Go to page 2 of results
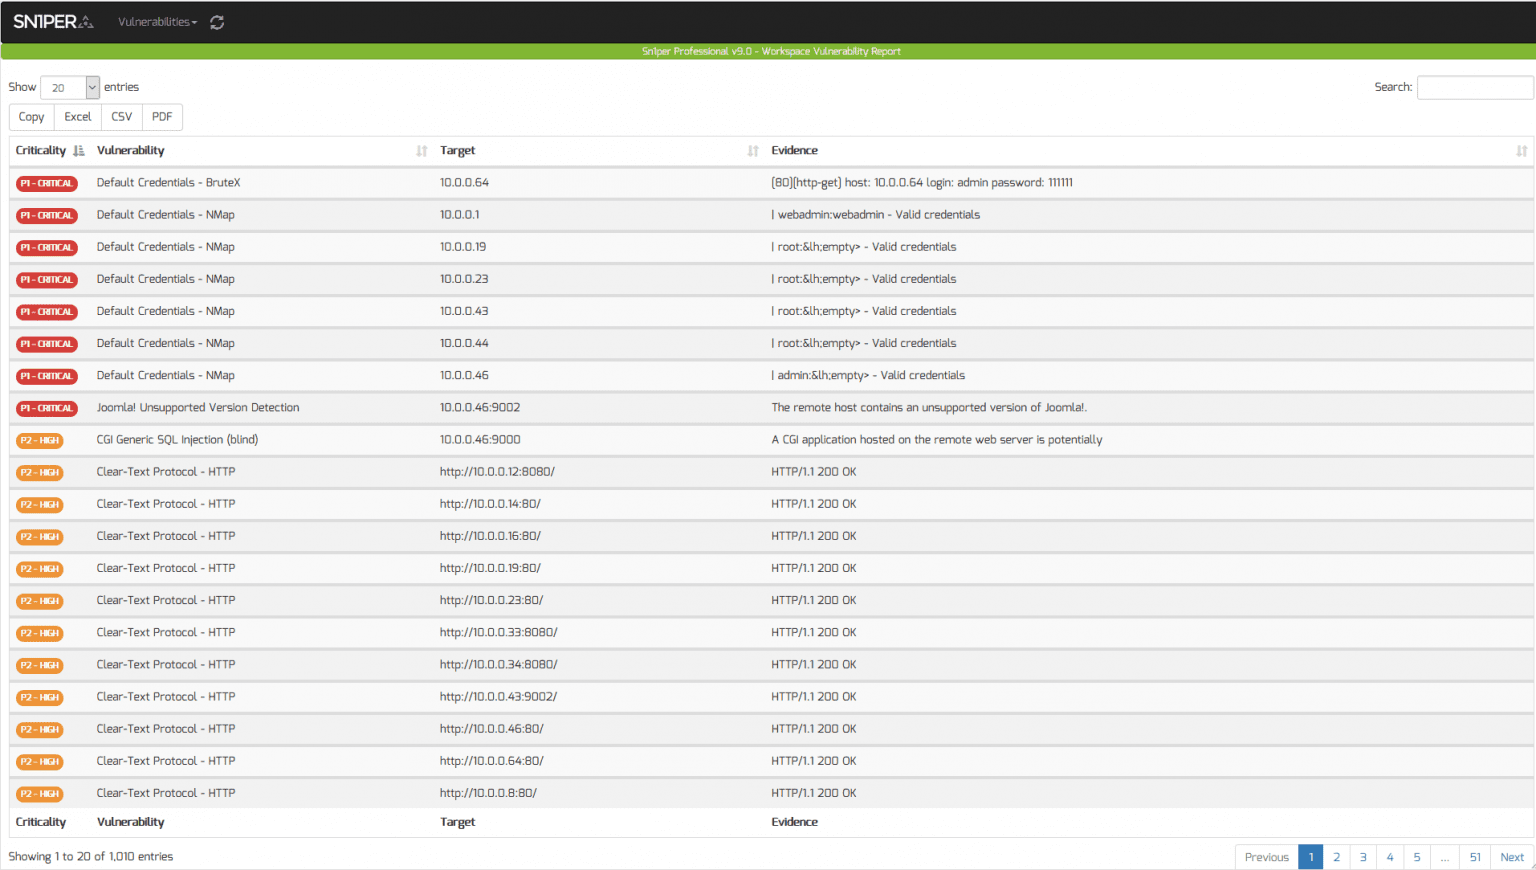The height and width of the screenshot is (870, 1536). coord(1336,857)
